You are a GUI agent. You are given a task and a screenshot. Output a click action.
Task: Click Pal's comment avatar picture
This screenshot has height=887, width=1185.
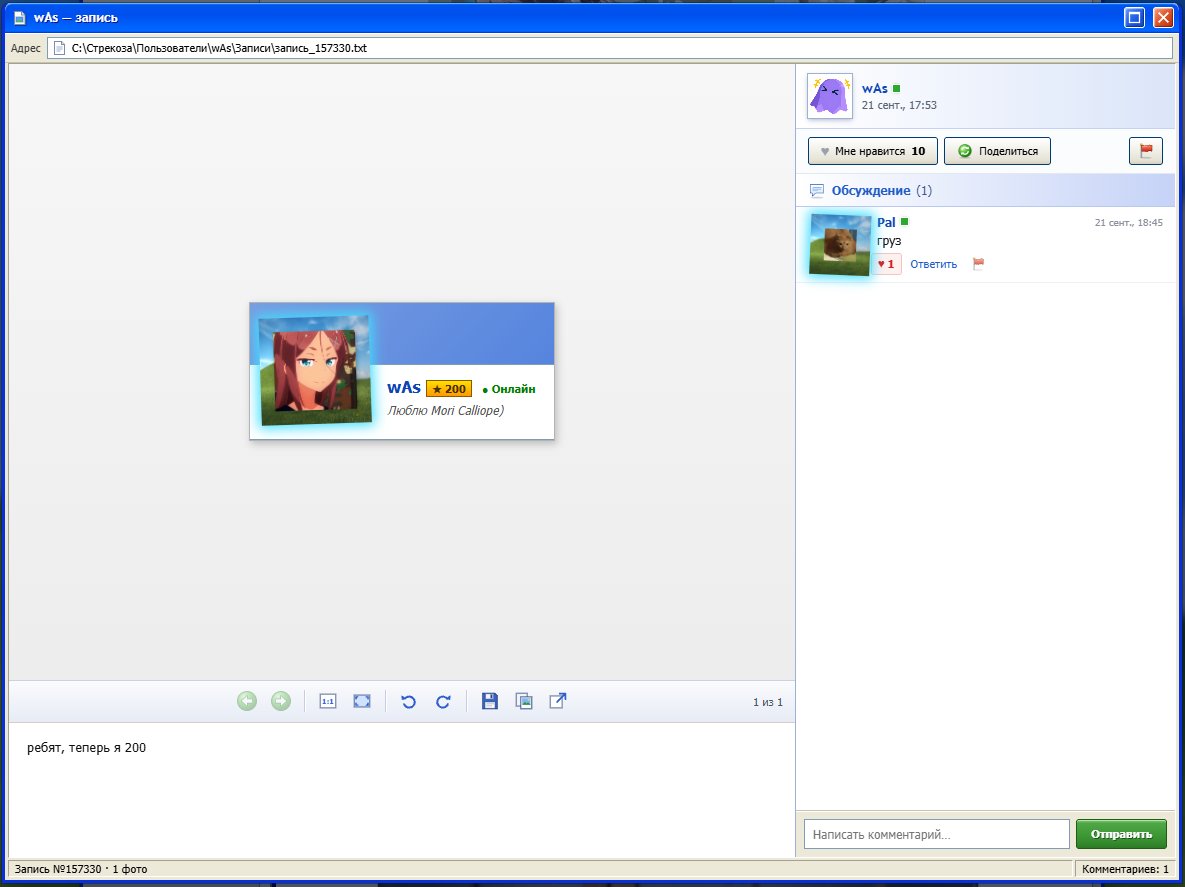coord(840,245)
